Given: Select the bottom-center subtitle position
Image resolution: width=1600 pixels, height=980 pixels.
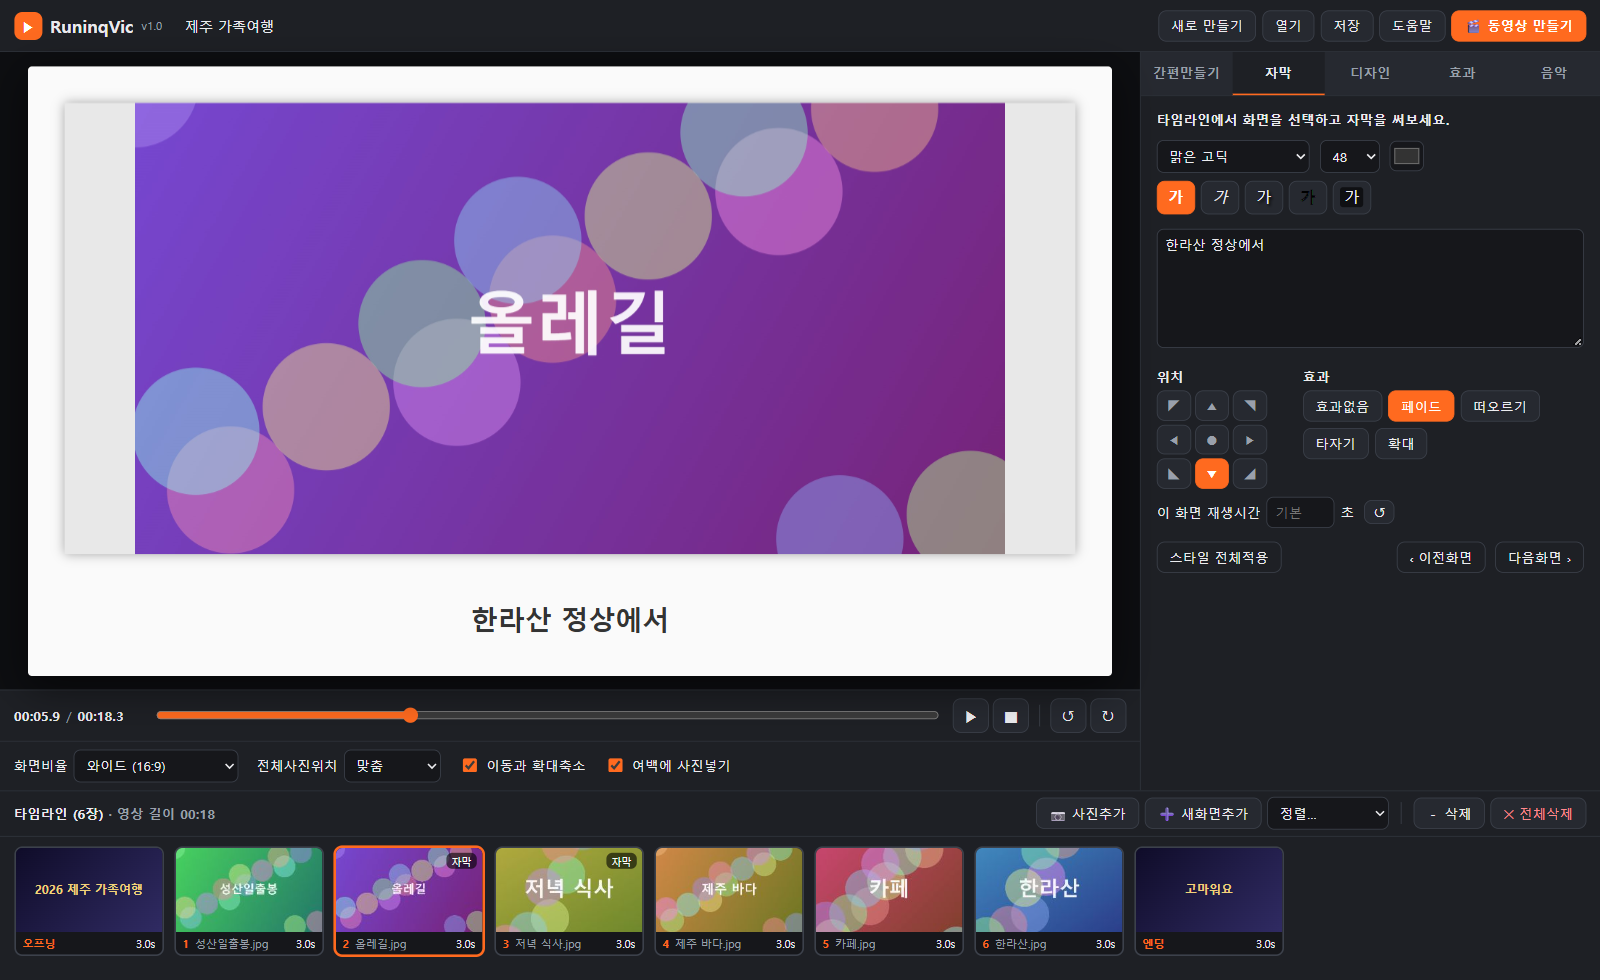Looking at the screenshot, I should pyautogui.click(x=1212, y=474).
